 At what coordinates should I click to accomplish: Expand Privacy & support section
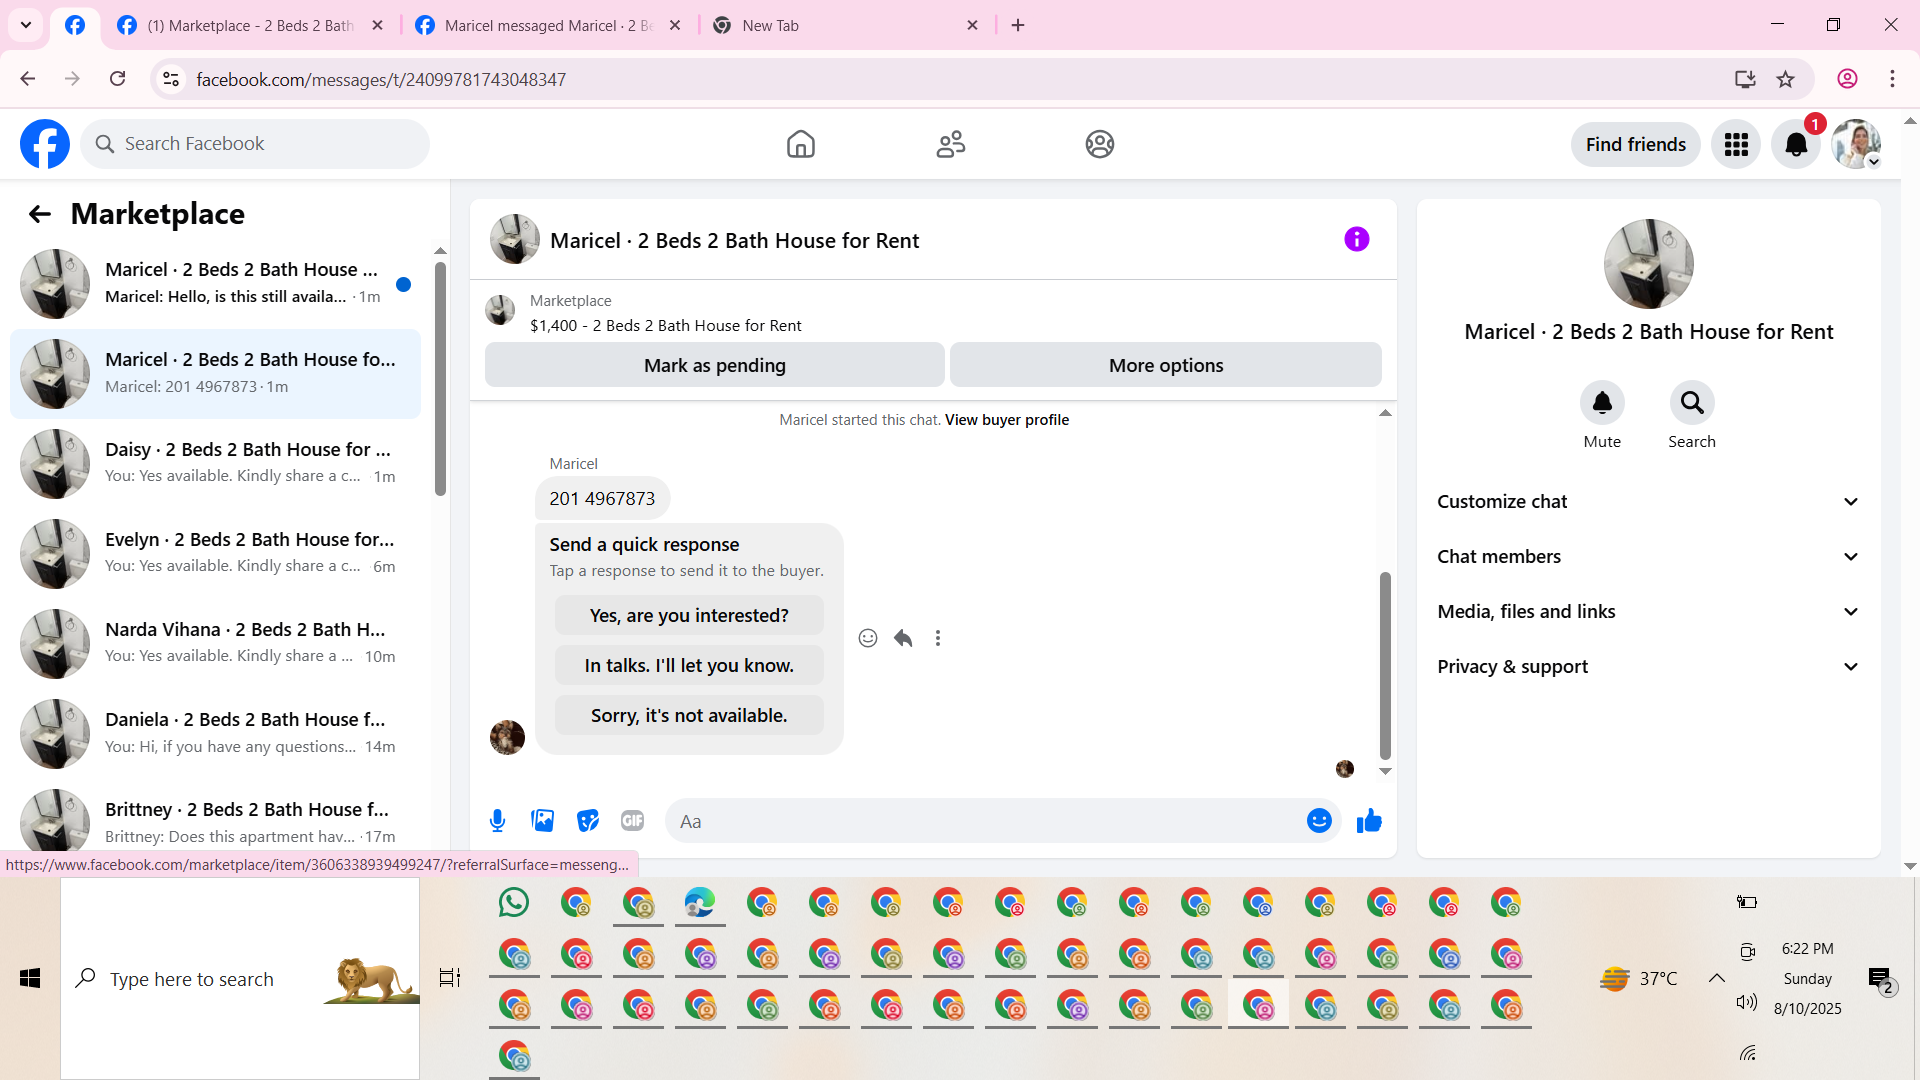pyautogui.click(x=1648, y=667)
